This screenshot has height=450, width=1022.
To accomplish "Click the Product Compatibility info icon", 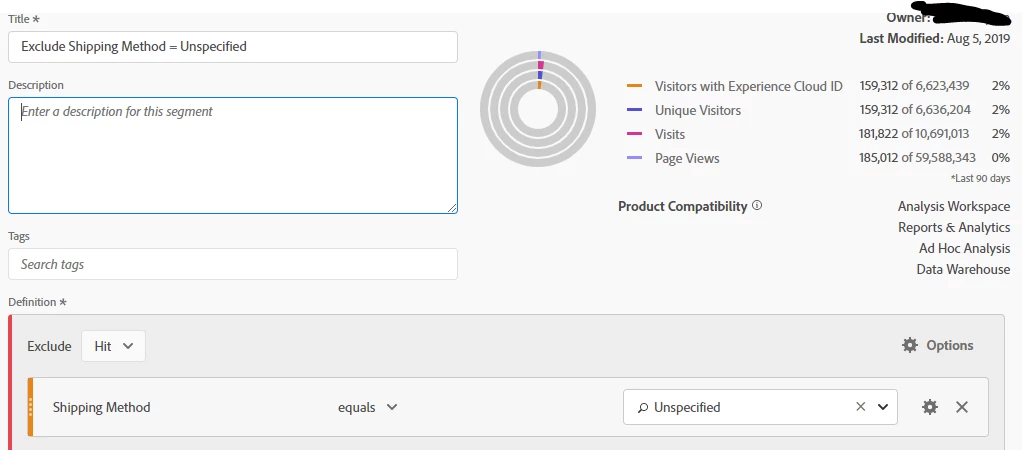I will click(757, 206).
